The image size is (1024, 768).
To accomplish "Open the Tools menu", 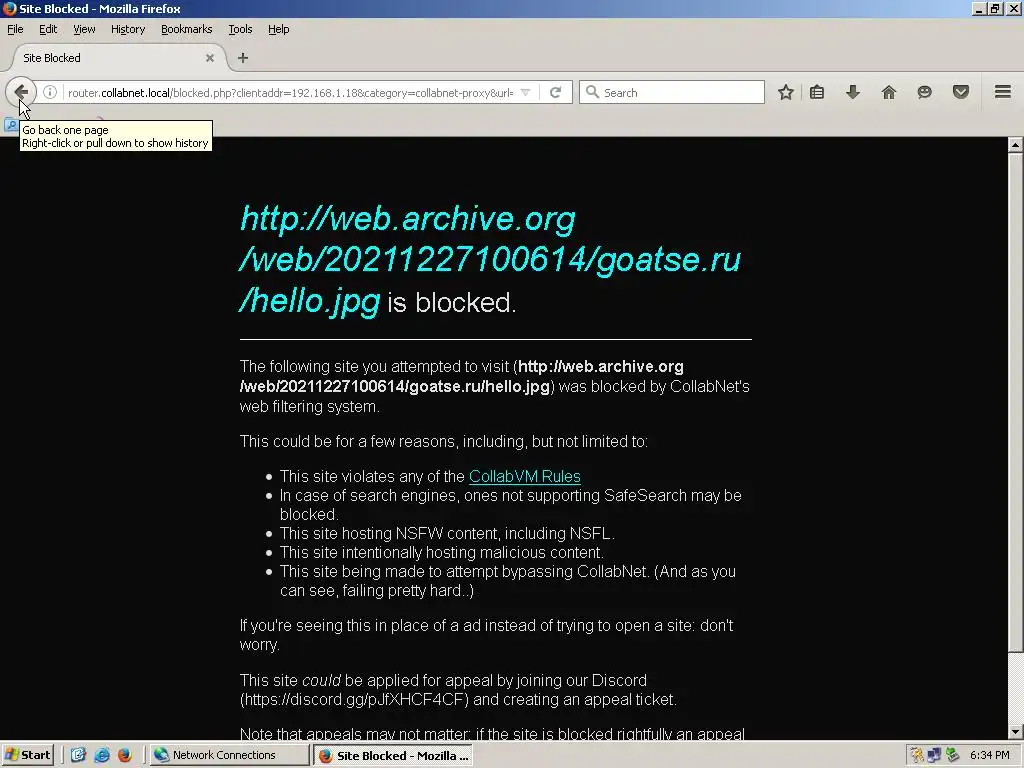I will coord(240,29).
